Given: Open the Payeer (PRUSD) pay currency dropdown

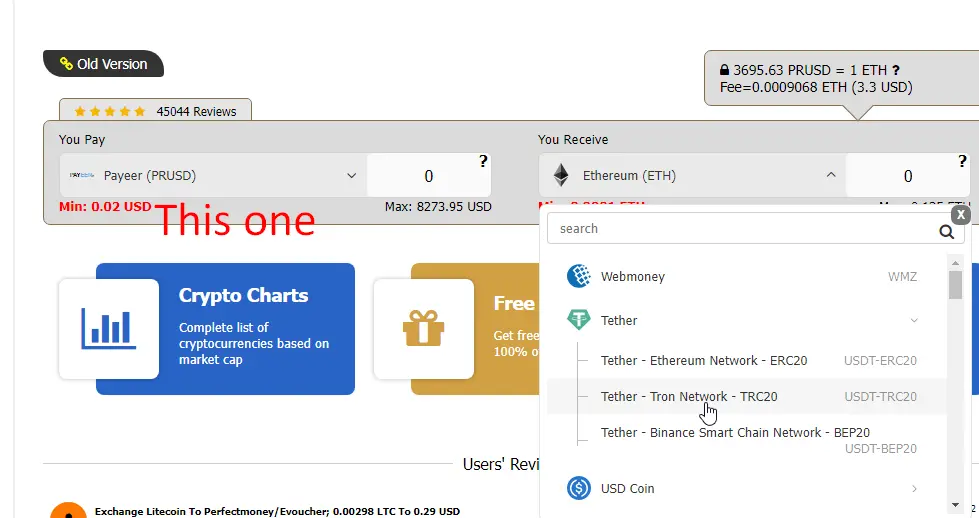Looking at the screenshot, I should 213,176.
